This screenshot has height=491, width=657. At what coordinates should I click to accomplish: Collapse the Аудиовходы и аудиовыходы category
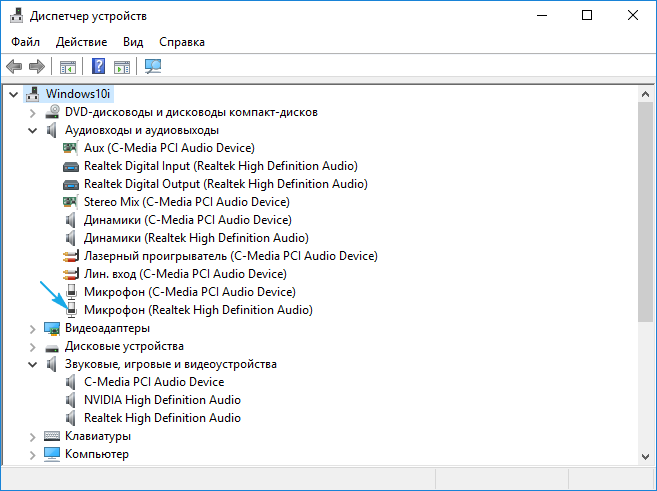[x=33, y=130]
